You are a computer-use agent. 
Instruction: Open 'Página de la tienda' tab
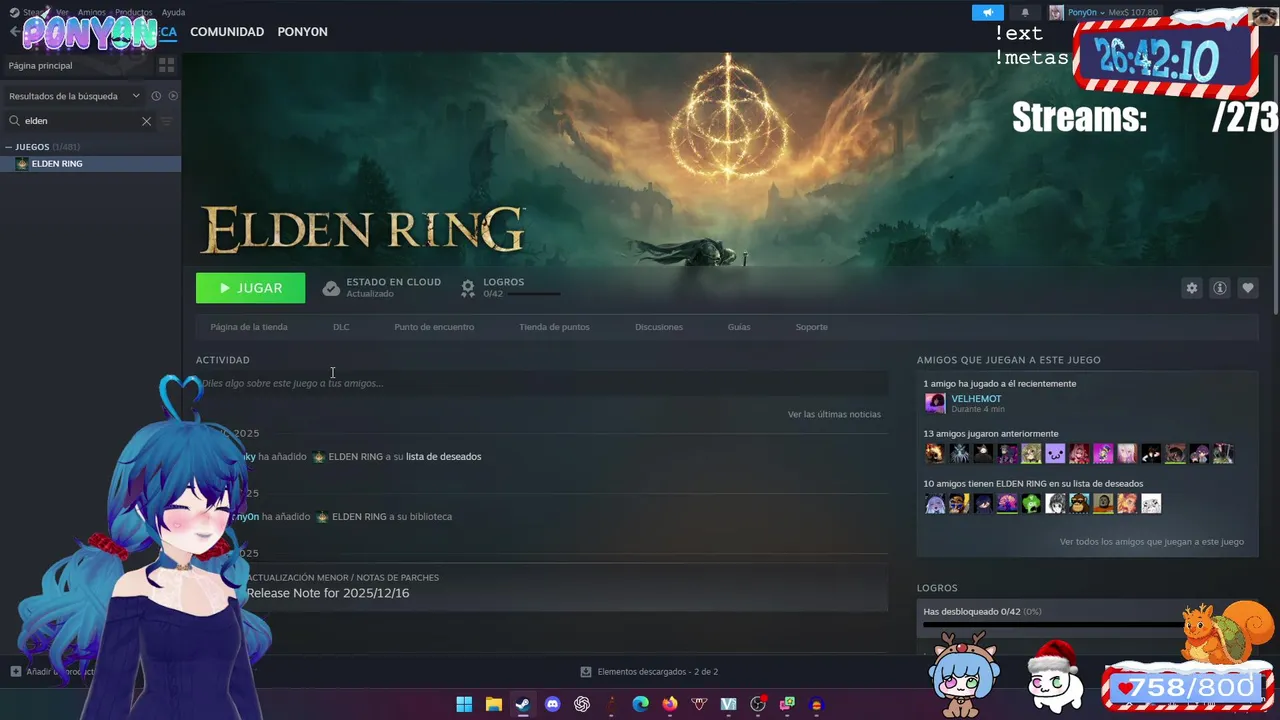(249, 327)
